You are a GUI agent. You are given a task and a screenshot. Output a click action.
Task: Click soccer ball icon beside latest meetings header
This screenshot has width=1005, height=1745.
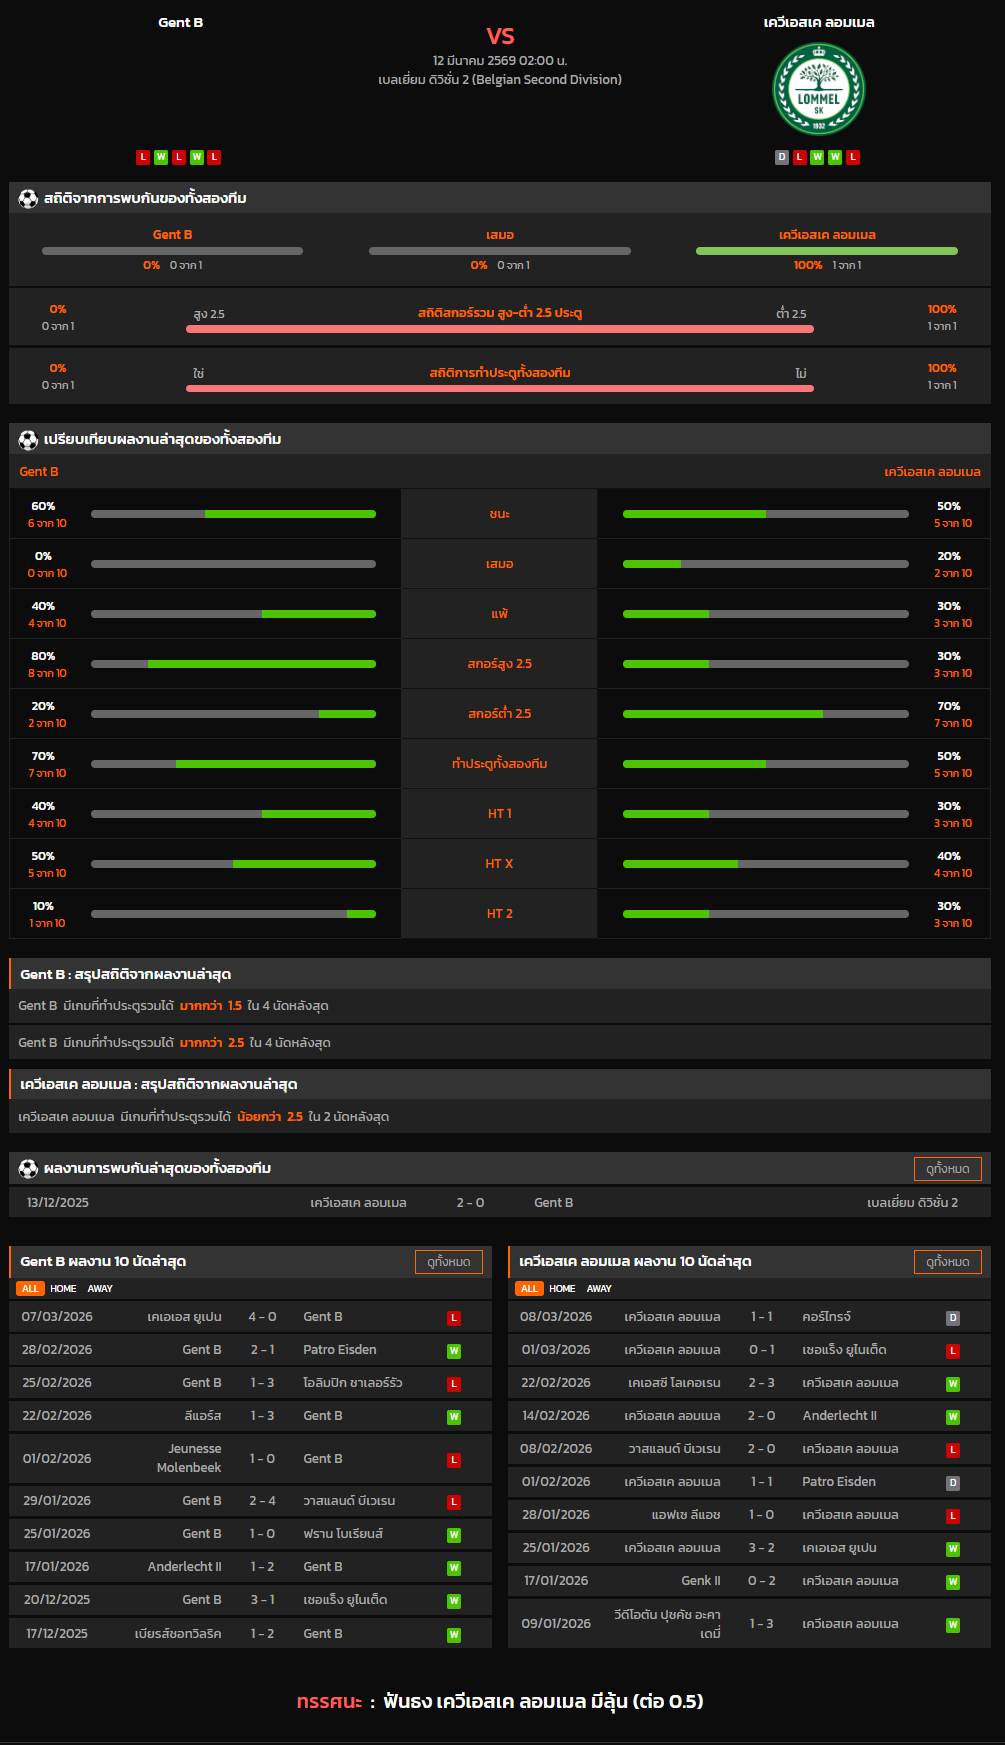tap(28, 1168)
